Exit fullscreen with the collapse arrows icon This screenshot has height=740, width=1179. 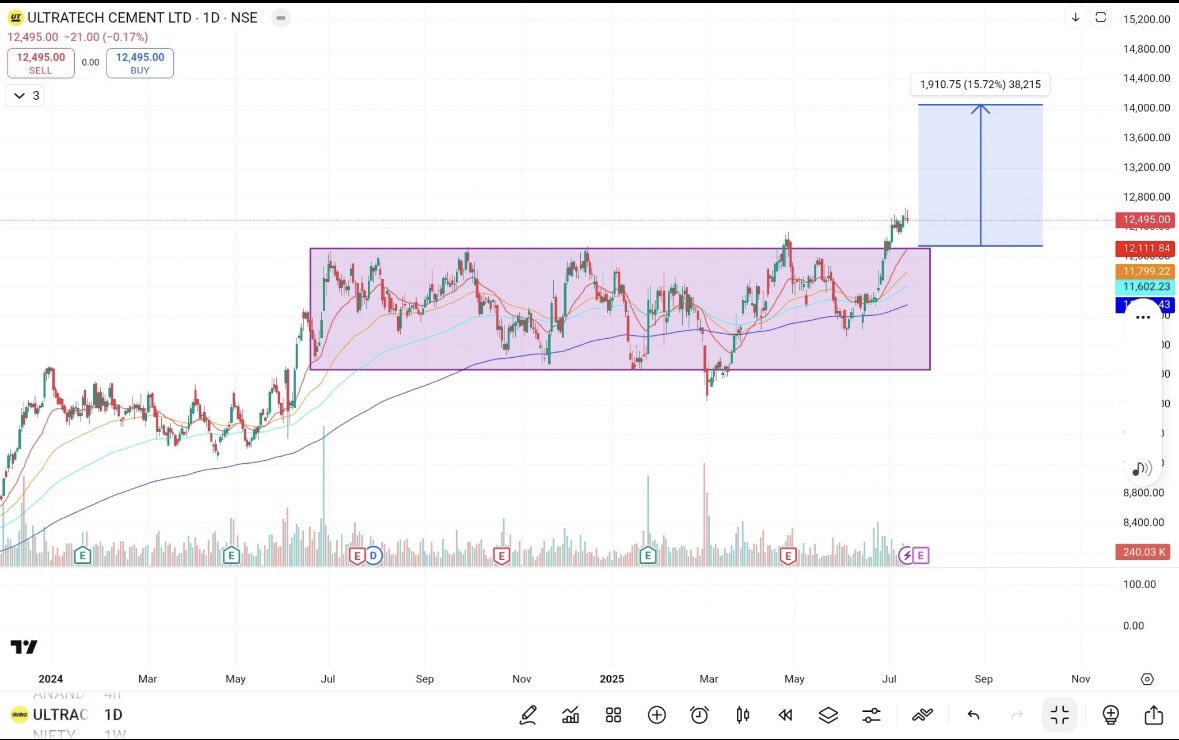pyautogui.click(x=1059, y=714)
